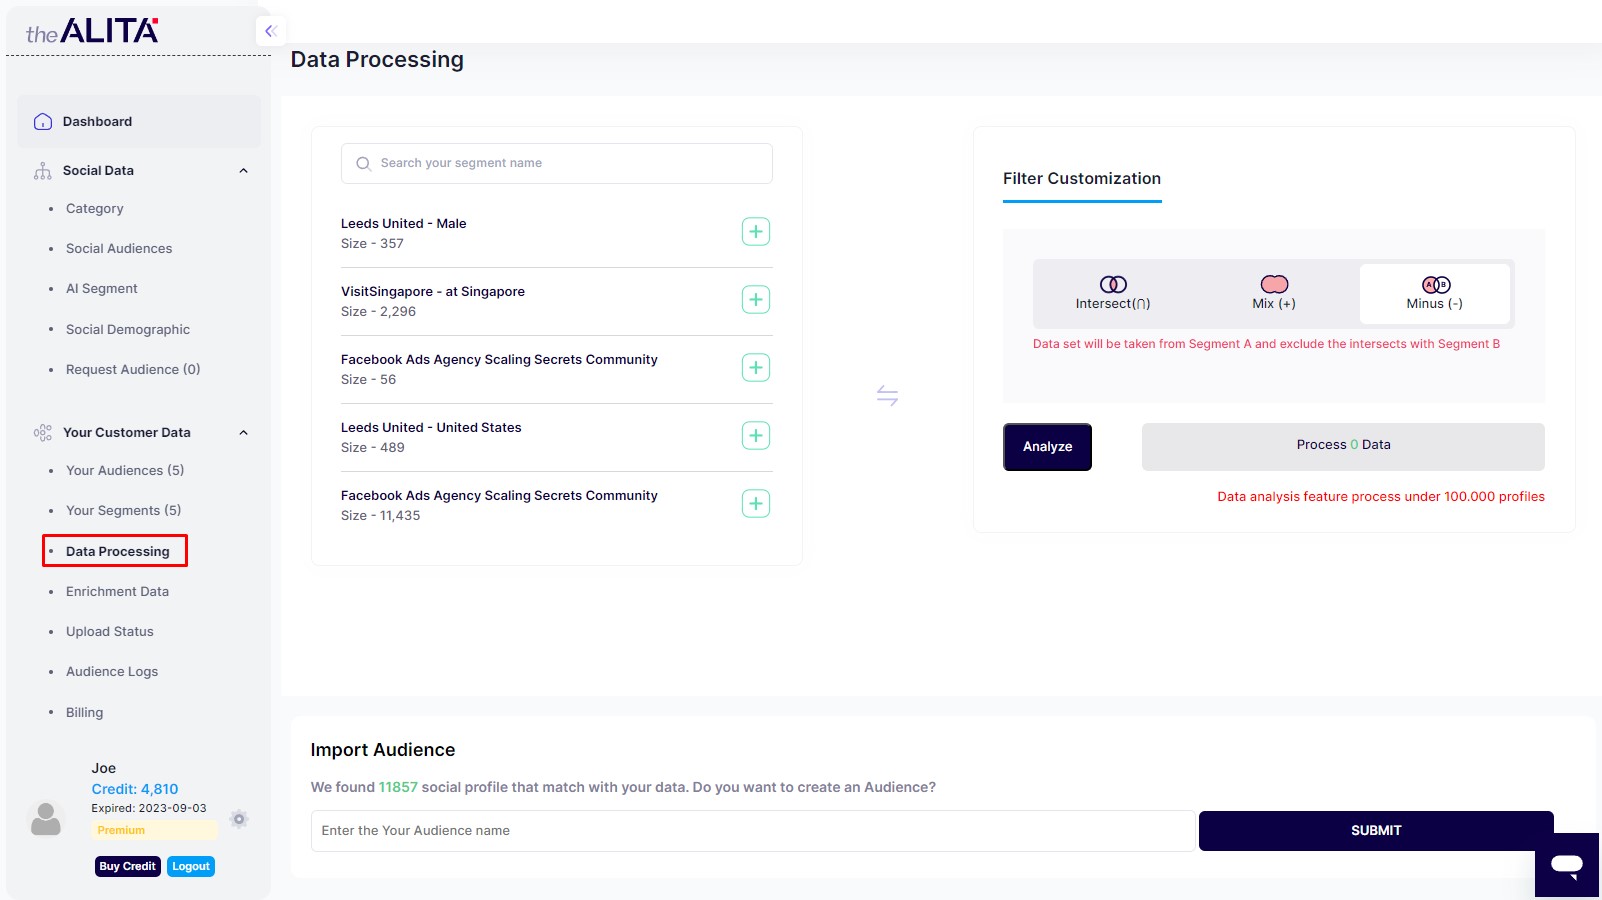This screenshot has width=1602, height=900.
Task: Add Leeds United - United States segment
Action: tap(756, 436)
